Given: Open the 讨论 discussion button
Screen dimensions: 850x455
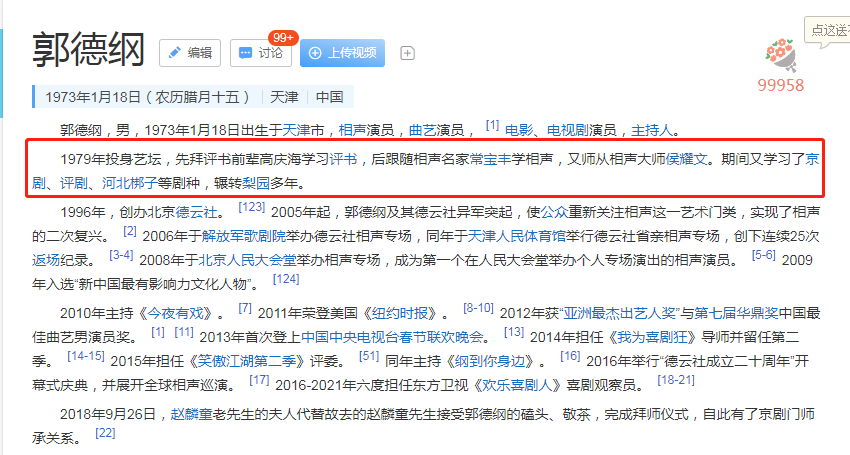Looking at the screenshot, I should [x=261, y=53].
